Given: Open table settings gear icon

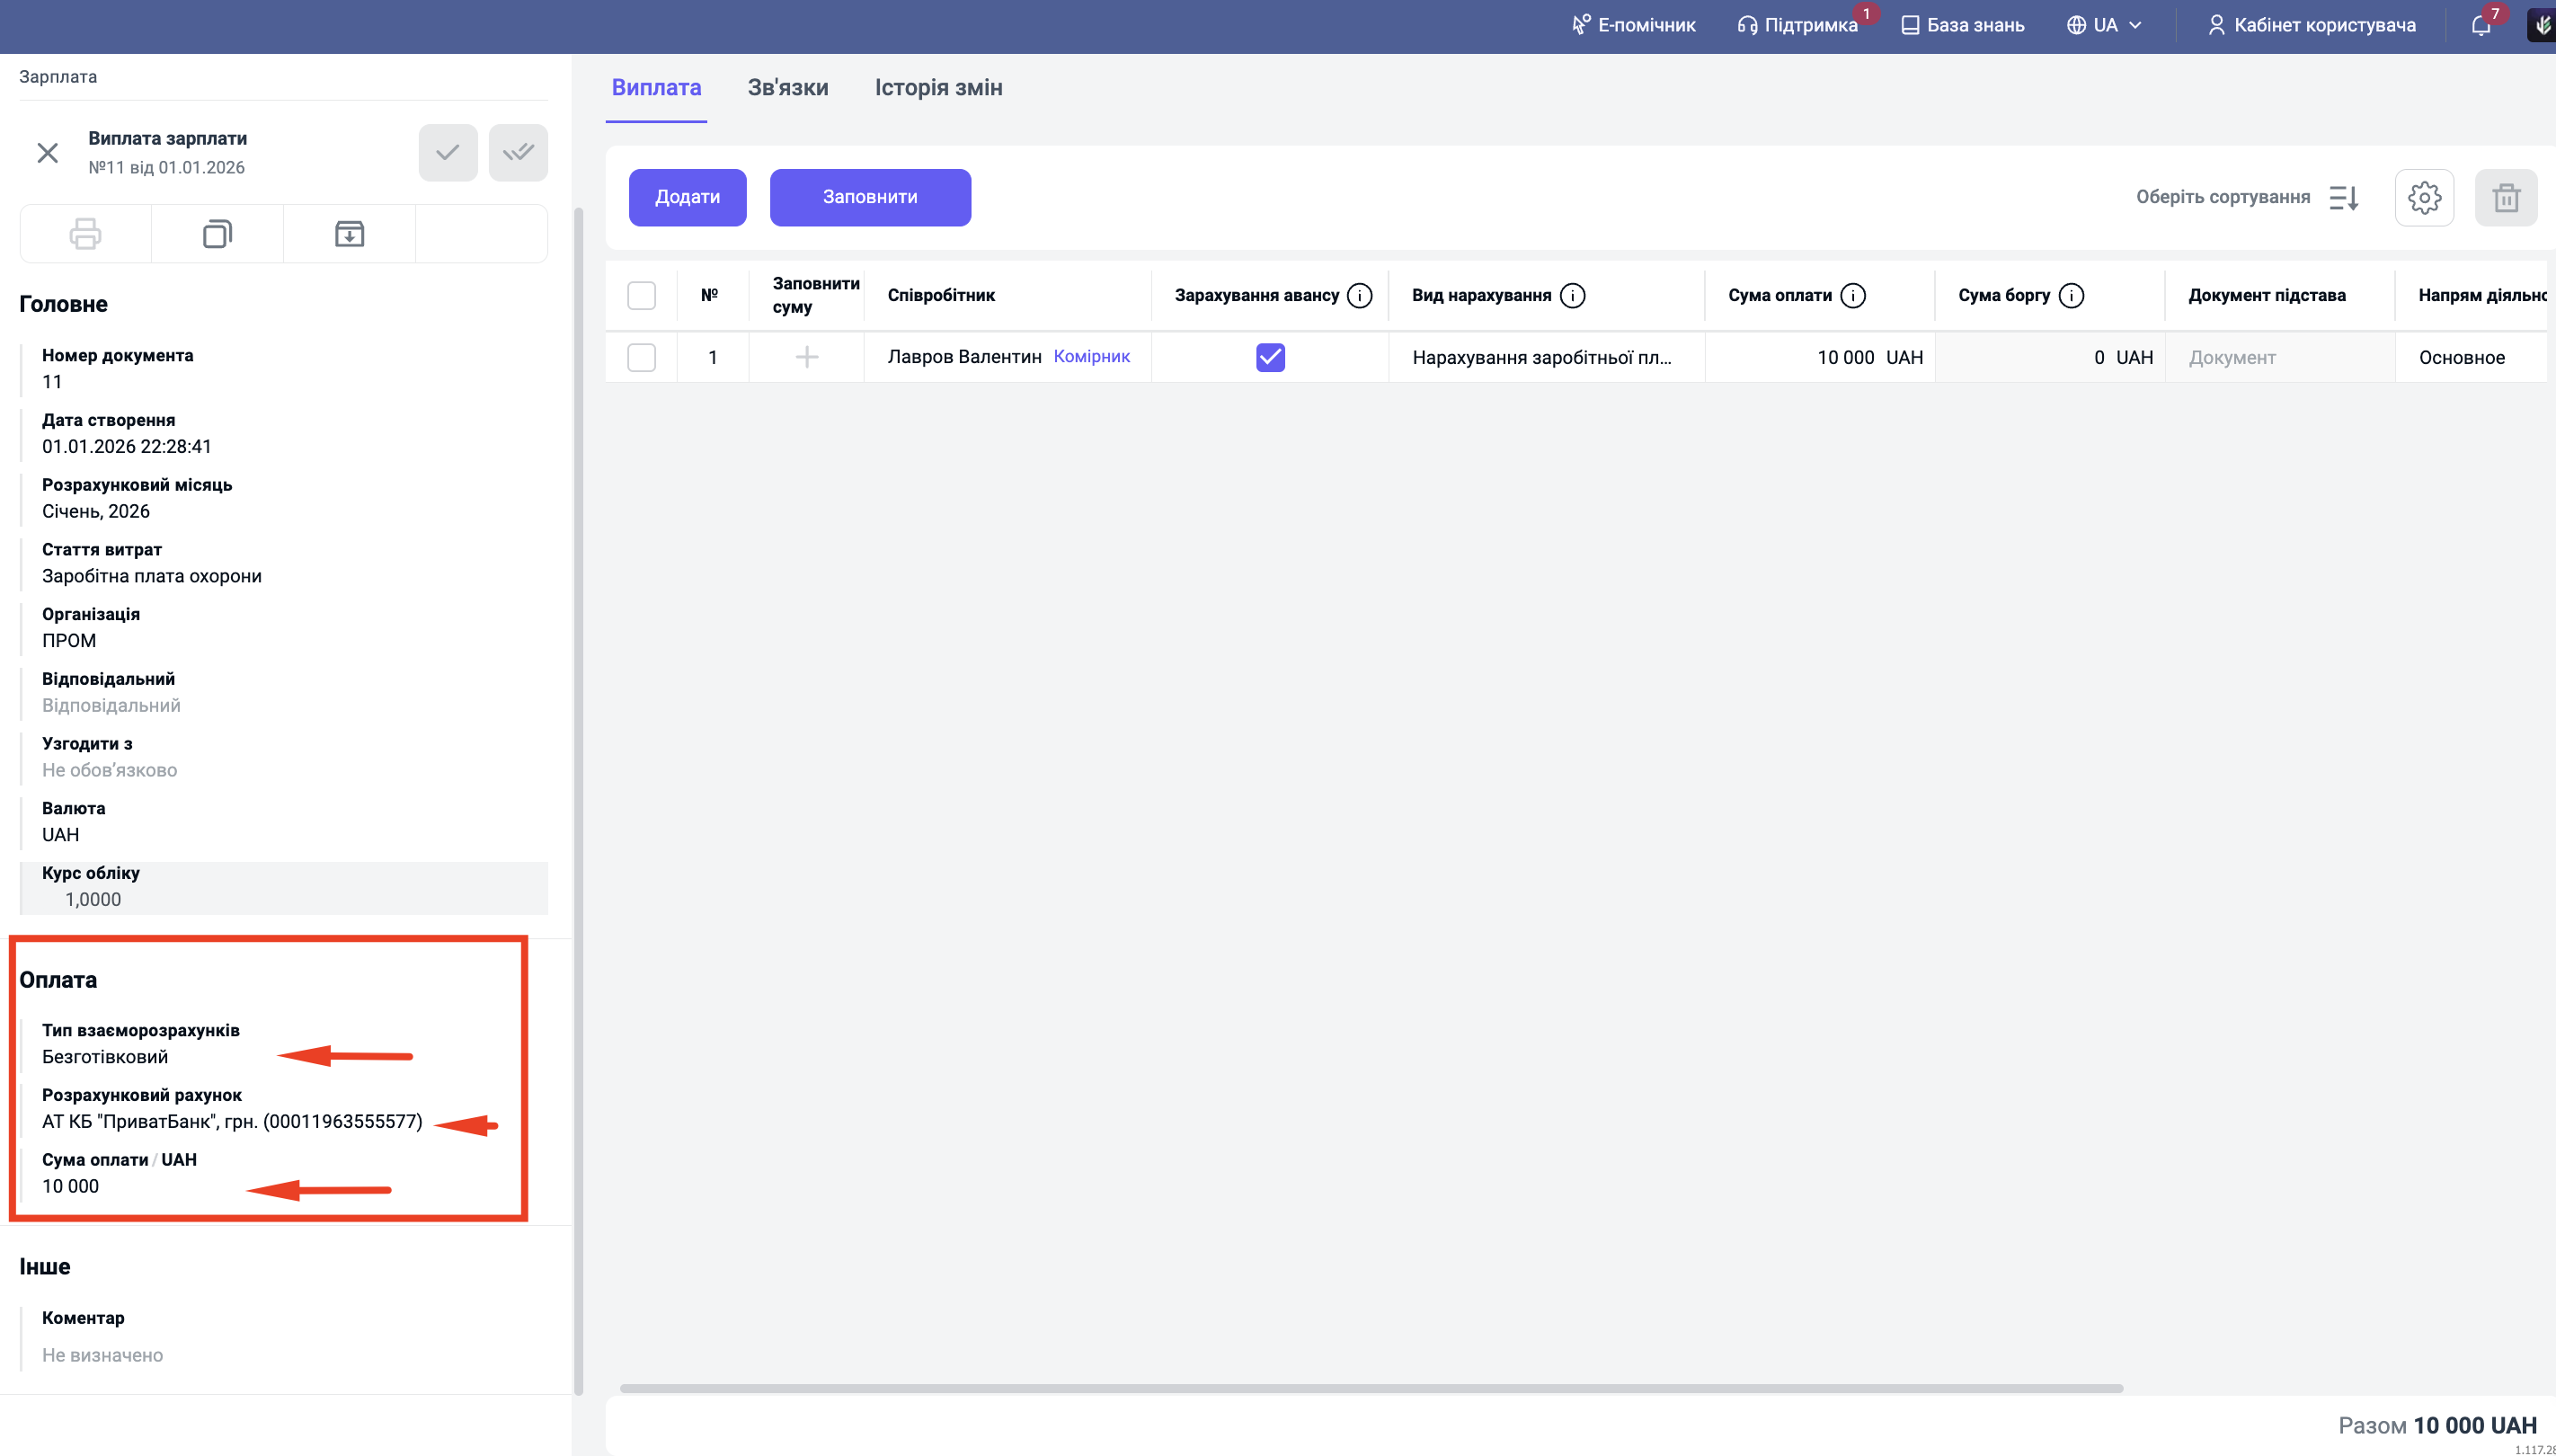Looking at the screenshot, I should point(2424,198).
